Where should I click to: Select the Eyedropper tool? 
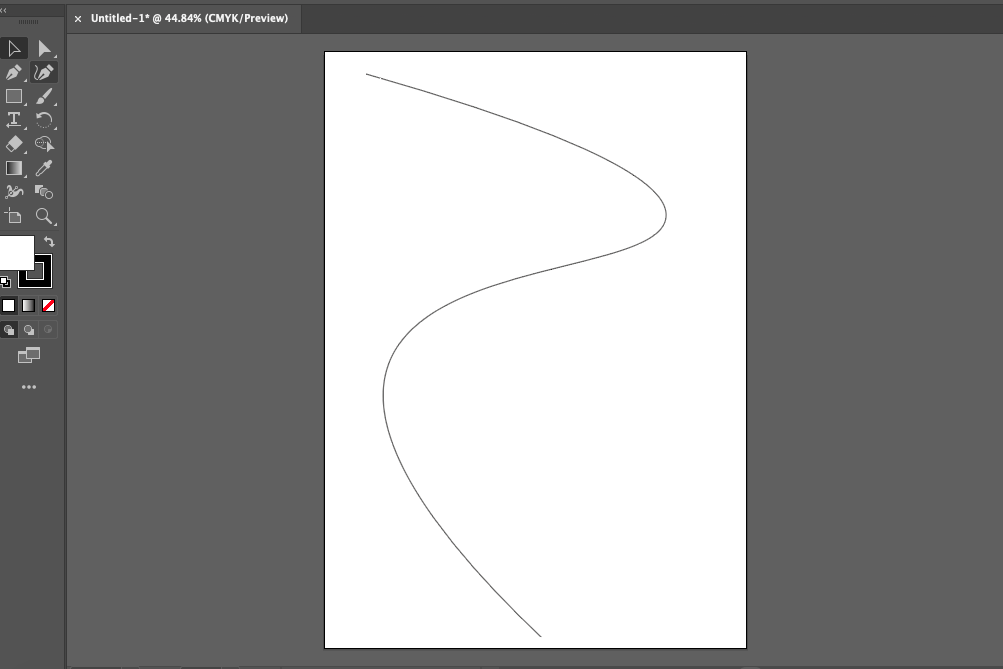point(44,168)
